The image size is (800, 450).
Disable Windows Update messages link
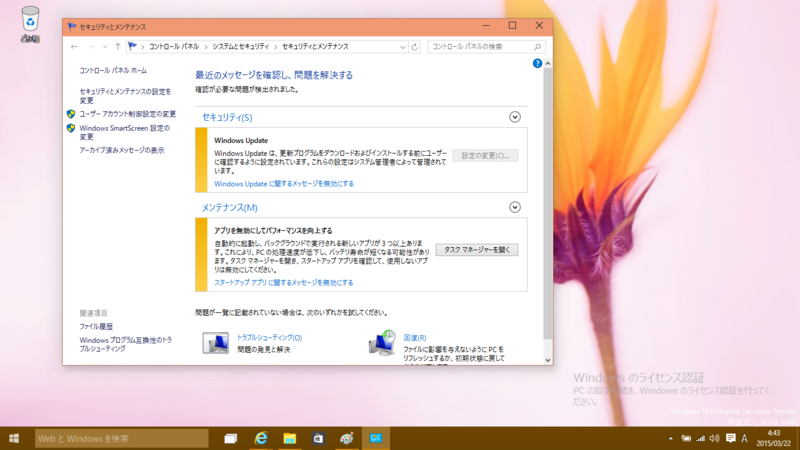pyautogui.click(x=284, y=184)
